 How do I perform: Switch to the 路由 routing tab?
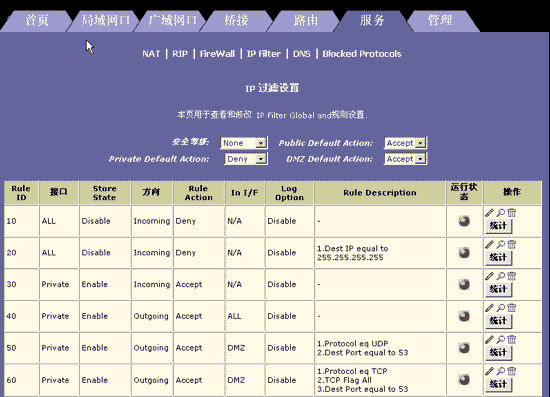(306, 21)
